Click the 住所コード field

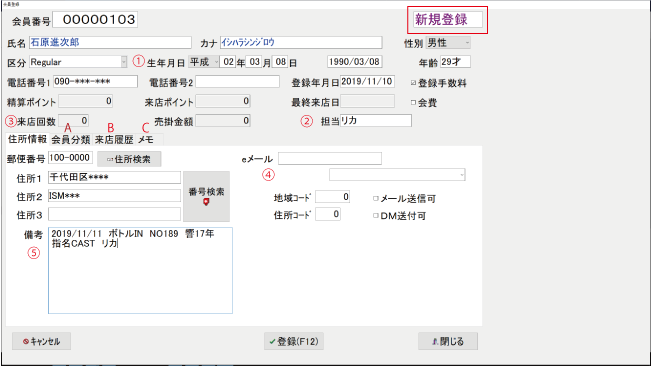[328, 215]
